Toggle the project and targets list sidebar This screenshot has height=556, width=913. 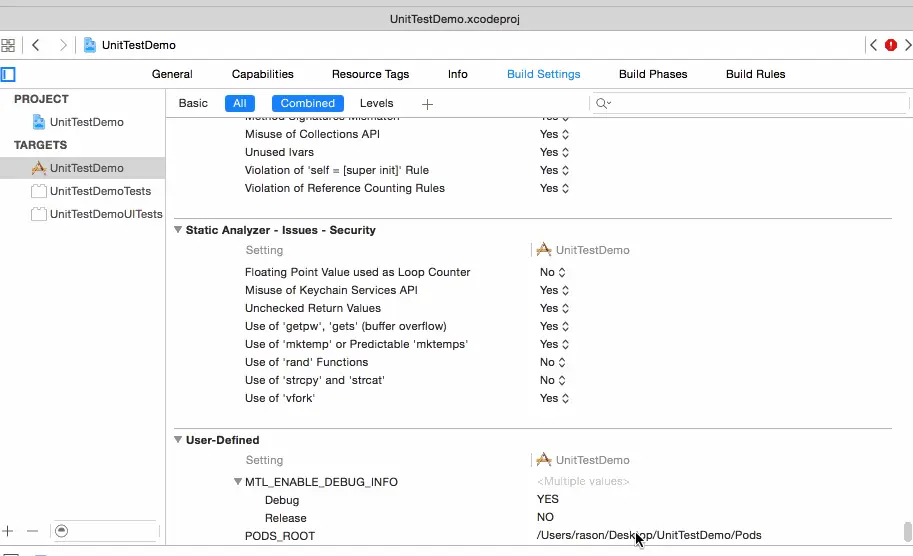pos(8,75)
